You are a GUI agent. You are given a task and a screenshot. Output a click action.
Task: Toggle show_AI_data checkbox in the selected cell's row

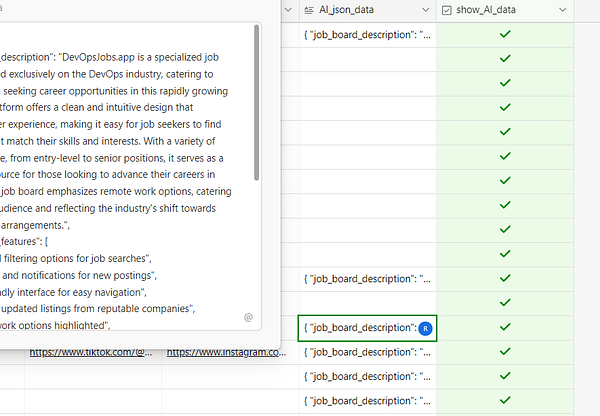click(x=505, y=327)
